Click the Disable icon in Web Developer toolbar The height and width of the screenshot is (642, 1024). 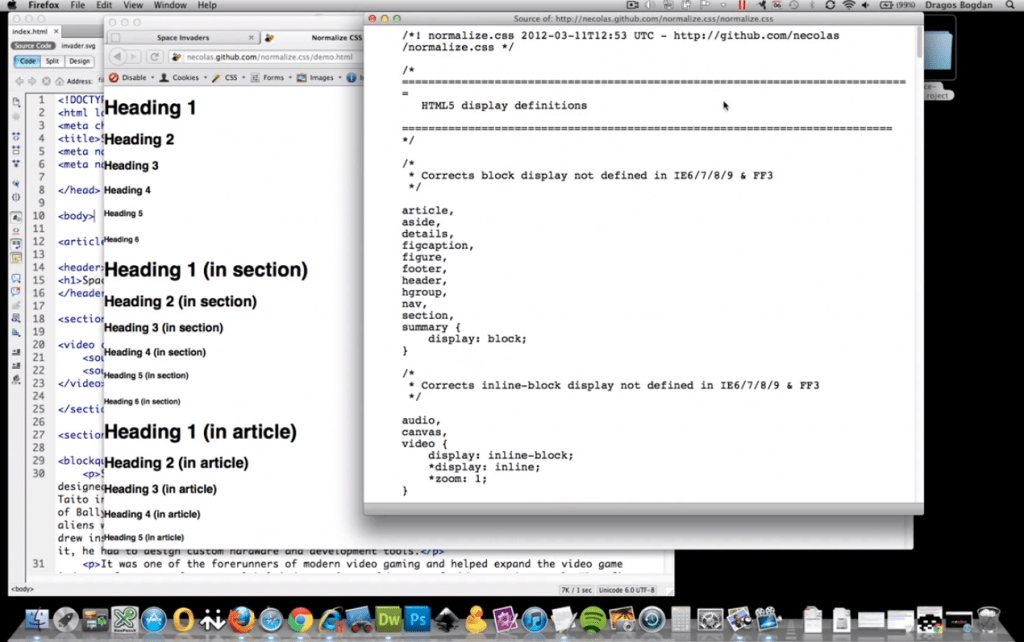click(x=113, y=78)
